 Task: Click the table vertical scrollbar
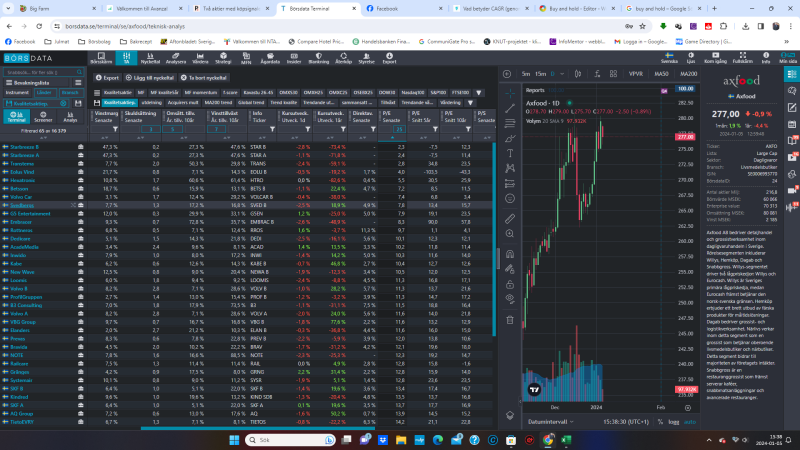point(494,240)
